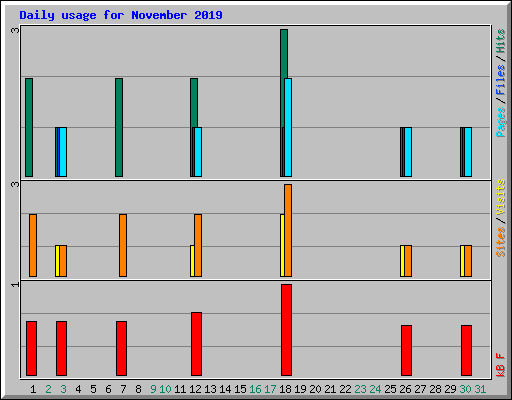512x400 pixels.
Task: Click the "Daily usage for November 2019" title
Action: (x=121, y=15)
